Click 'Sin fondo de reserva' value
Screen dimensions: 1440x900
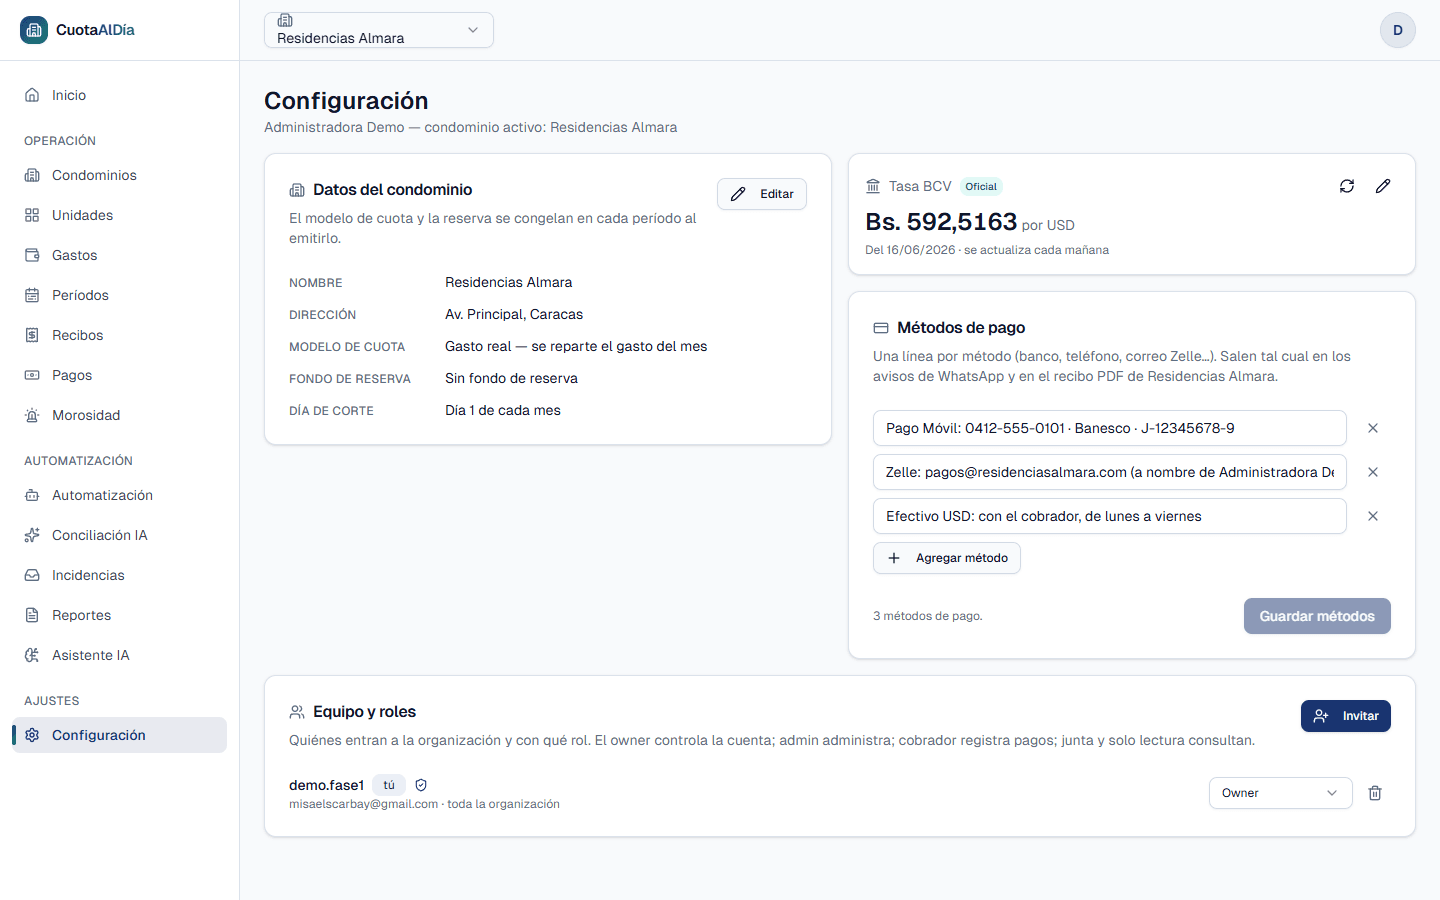(x=511, y=378)
